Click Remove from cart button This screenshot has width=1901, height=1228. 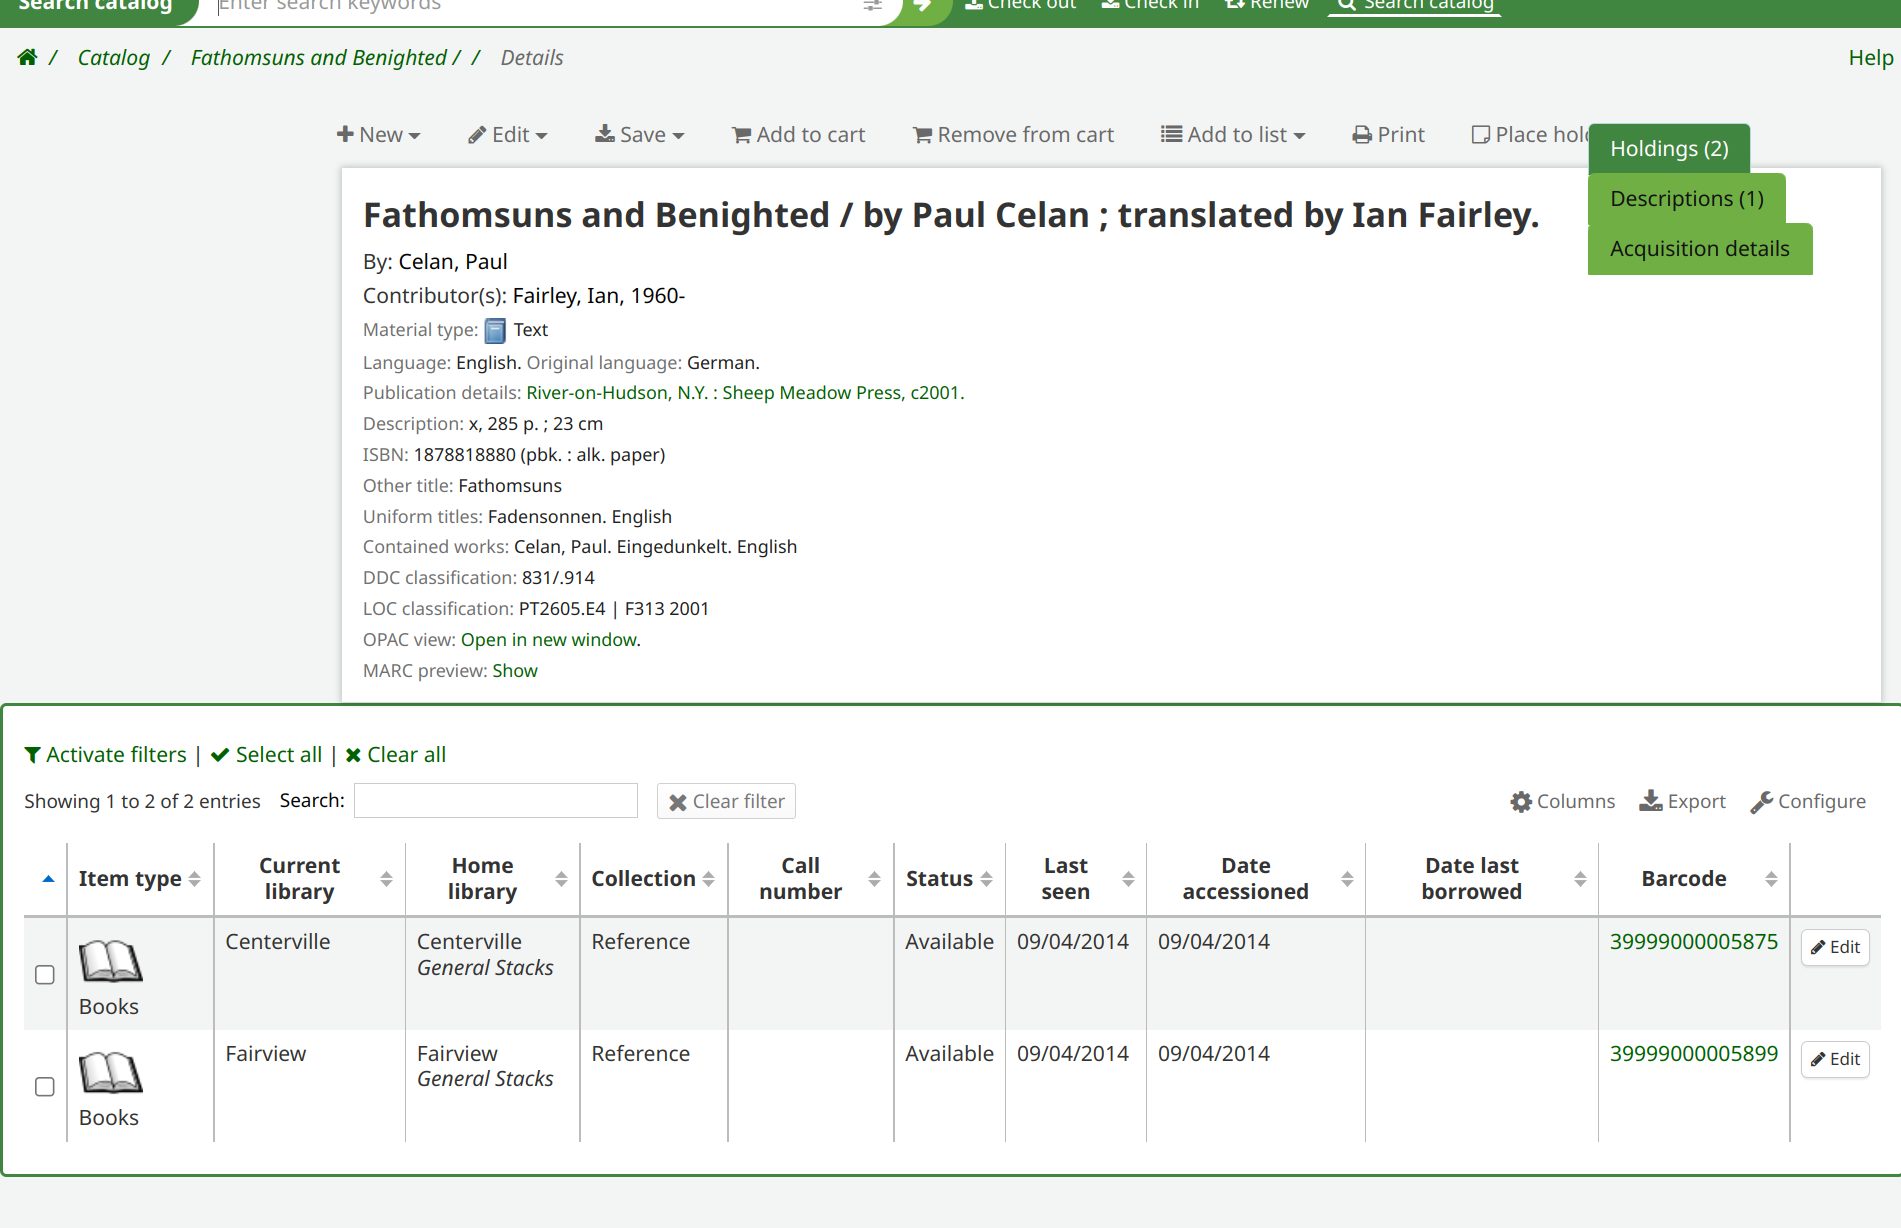click(x=1013, y=135)
